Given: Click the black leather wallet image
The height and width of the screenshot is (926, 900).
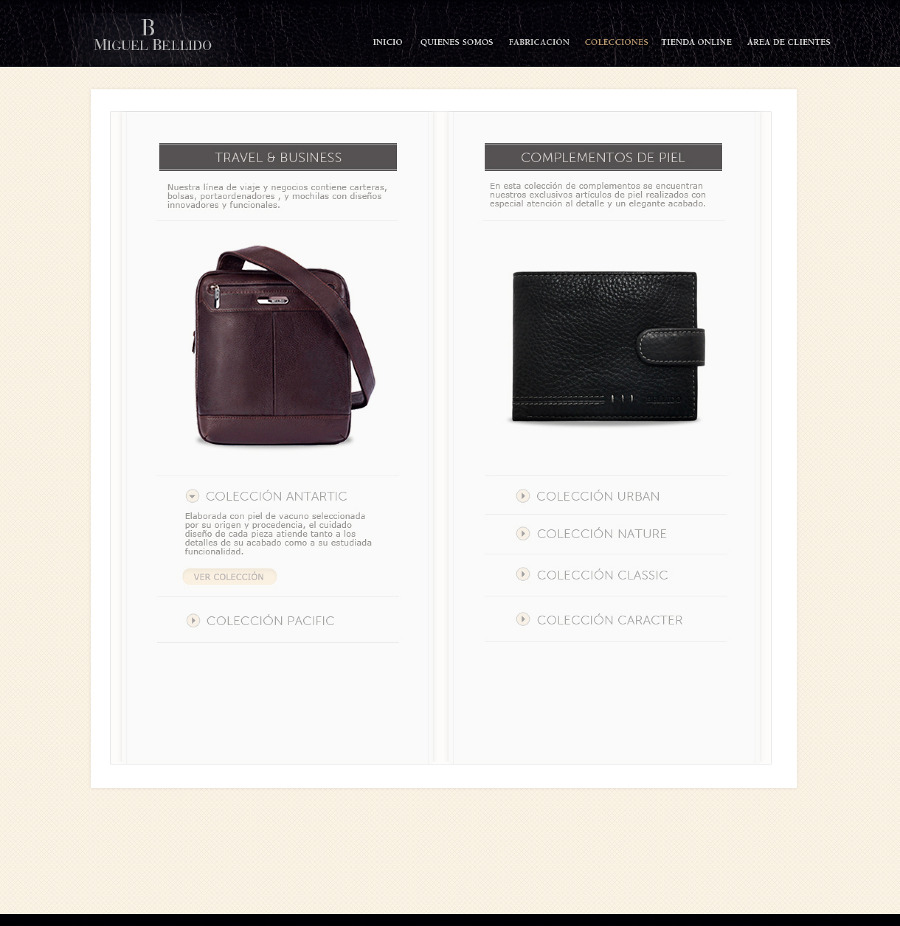Looking at the screenshot, I should click(x=608, y=347).
